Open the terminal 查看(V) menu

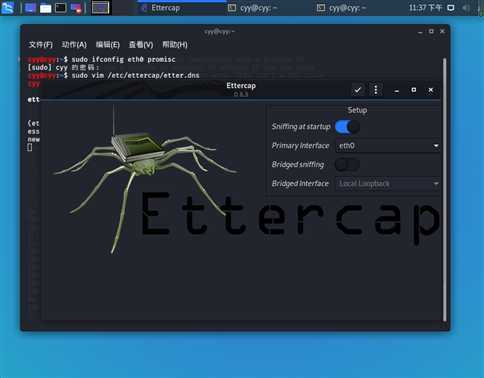pos(141,45)
